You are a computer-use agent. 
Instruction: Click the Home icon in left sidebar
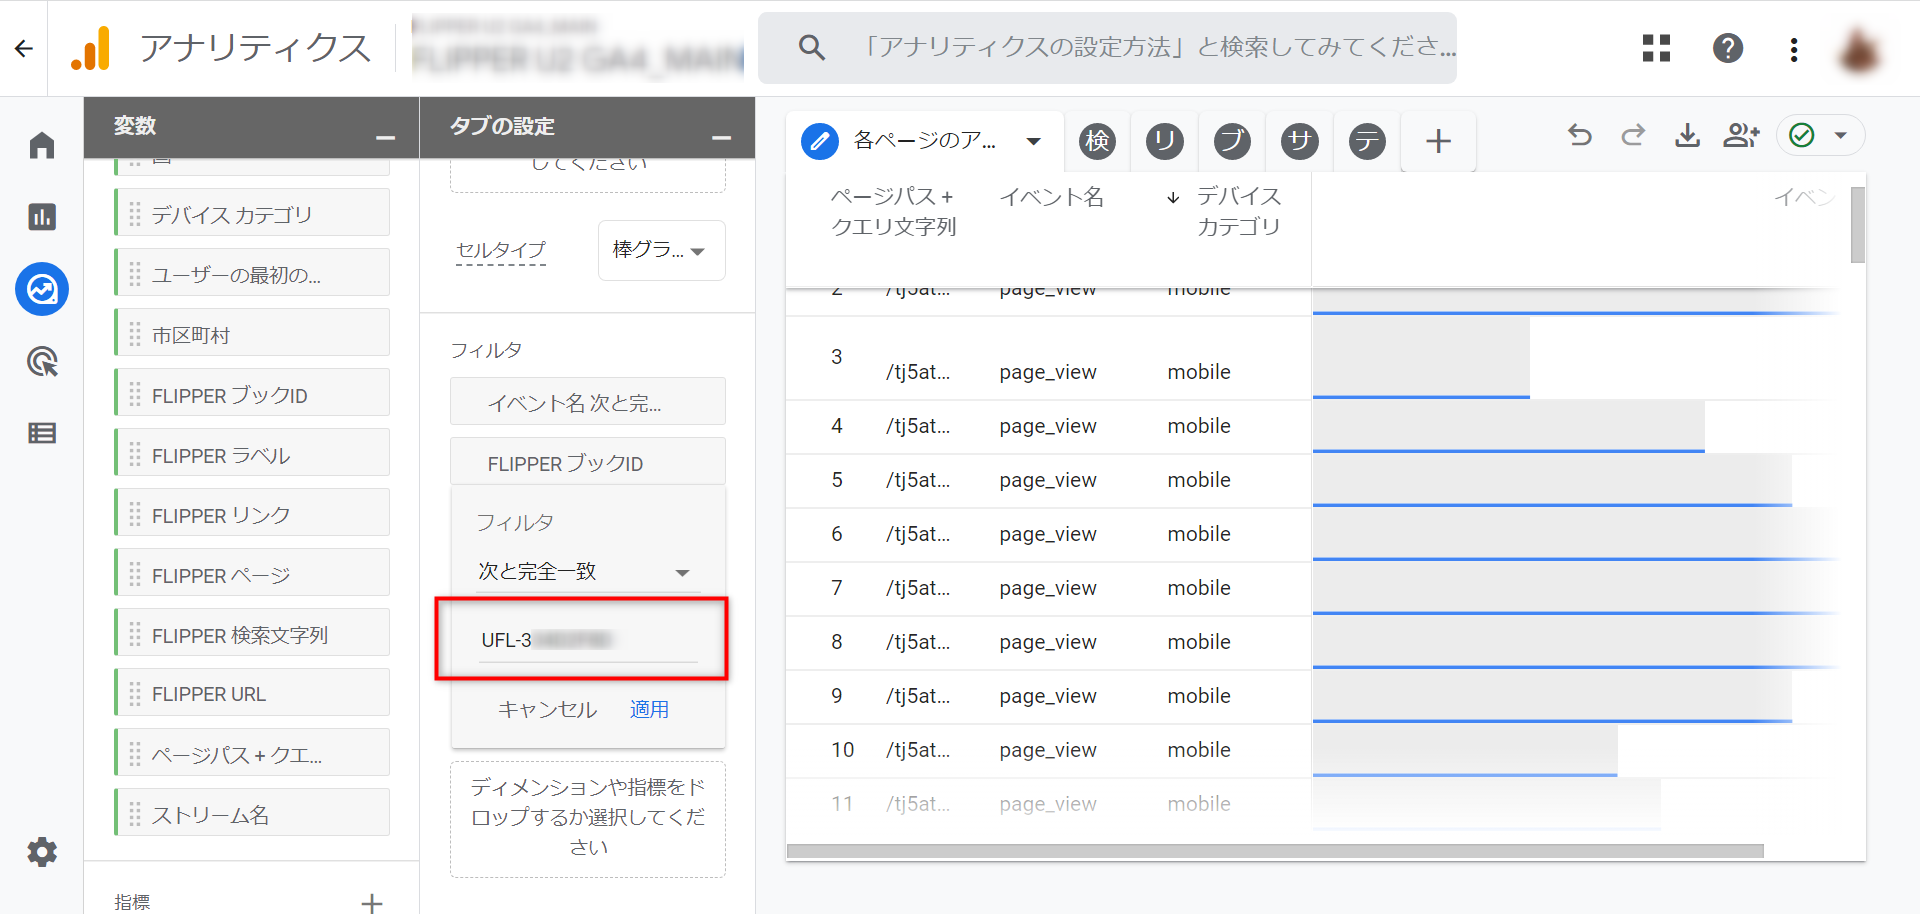coord(42,146)
